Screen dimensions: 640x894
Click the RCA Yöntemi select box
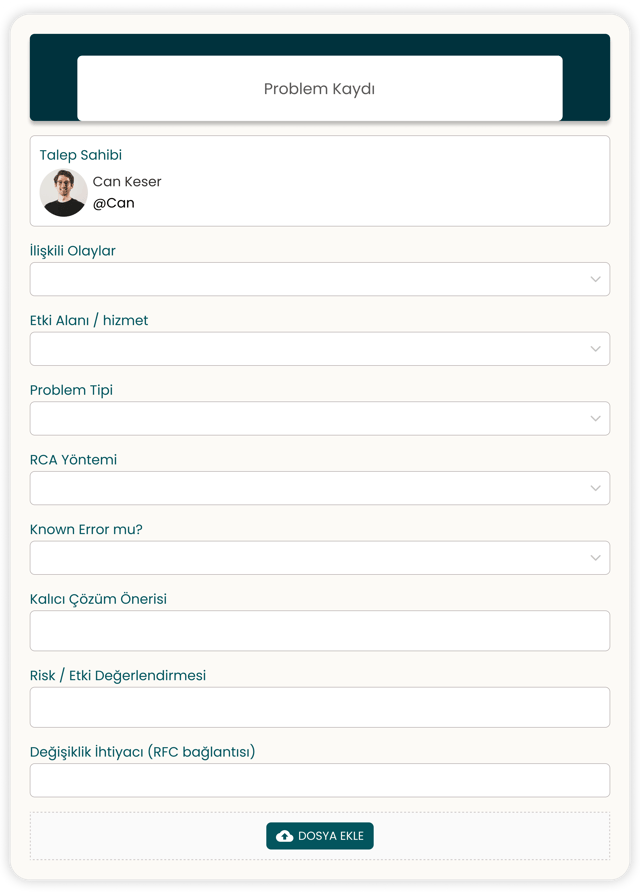pyautogui.click(x=300, y=489)
